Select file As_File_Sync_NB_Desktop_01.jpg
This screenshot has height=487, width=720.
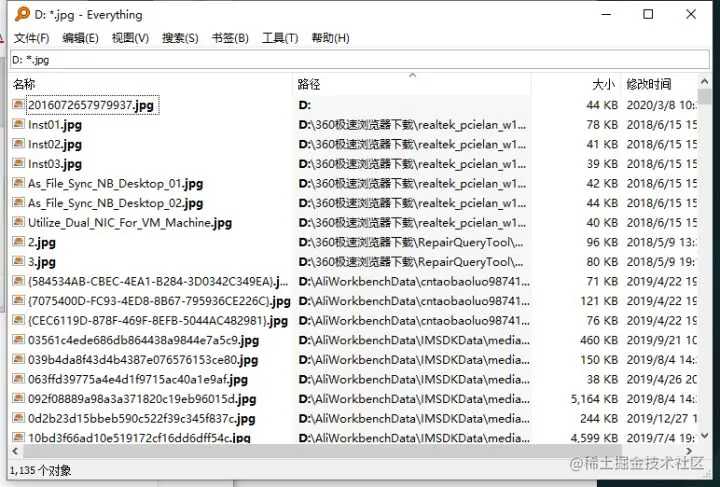[x=115, y=184]
